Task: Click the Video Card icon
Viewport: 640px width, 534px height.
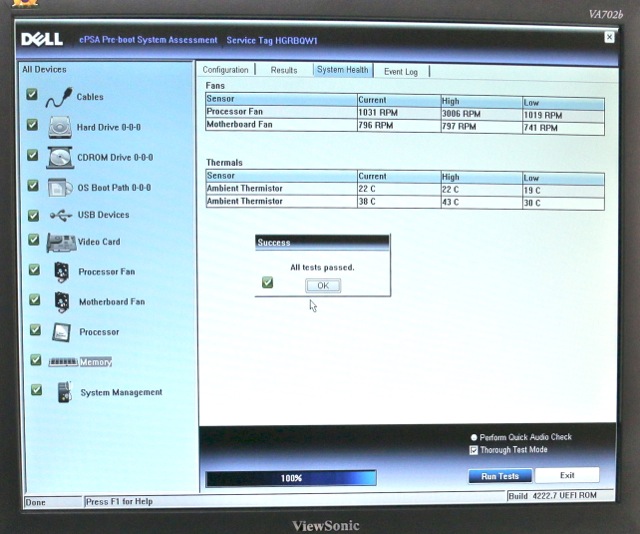Action: pos(61,243)
